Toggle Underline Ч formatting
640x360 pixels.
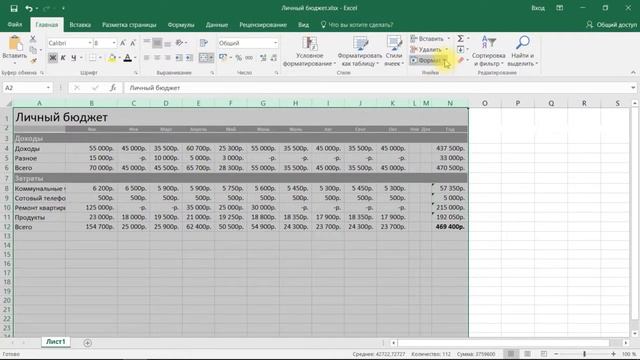point(74,58)
